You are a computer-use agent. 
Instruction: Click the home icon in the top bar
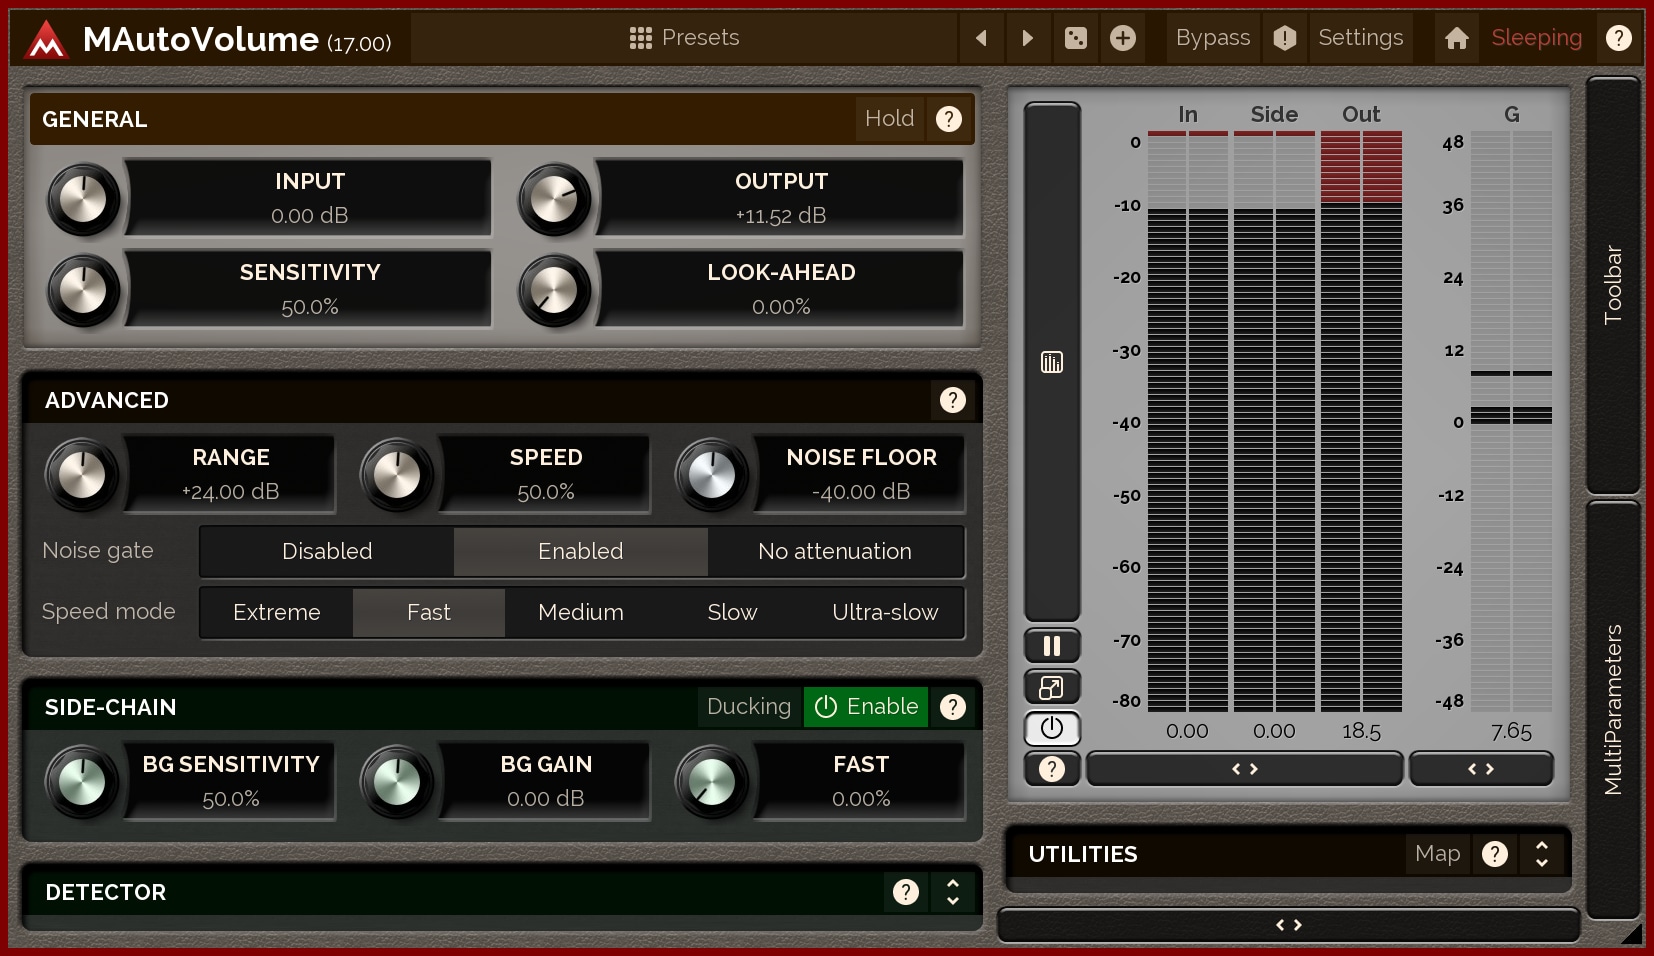[1456, 38]
